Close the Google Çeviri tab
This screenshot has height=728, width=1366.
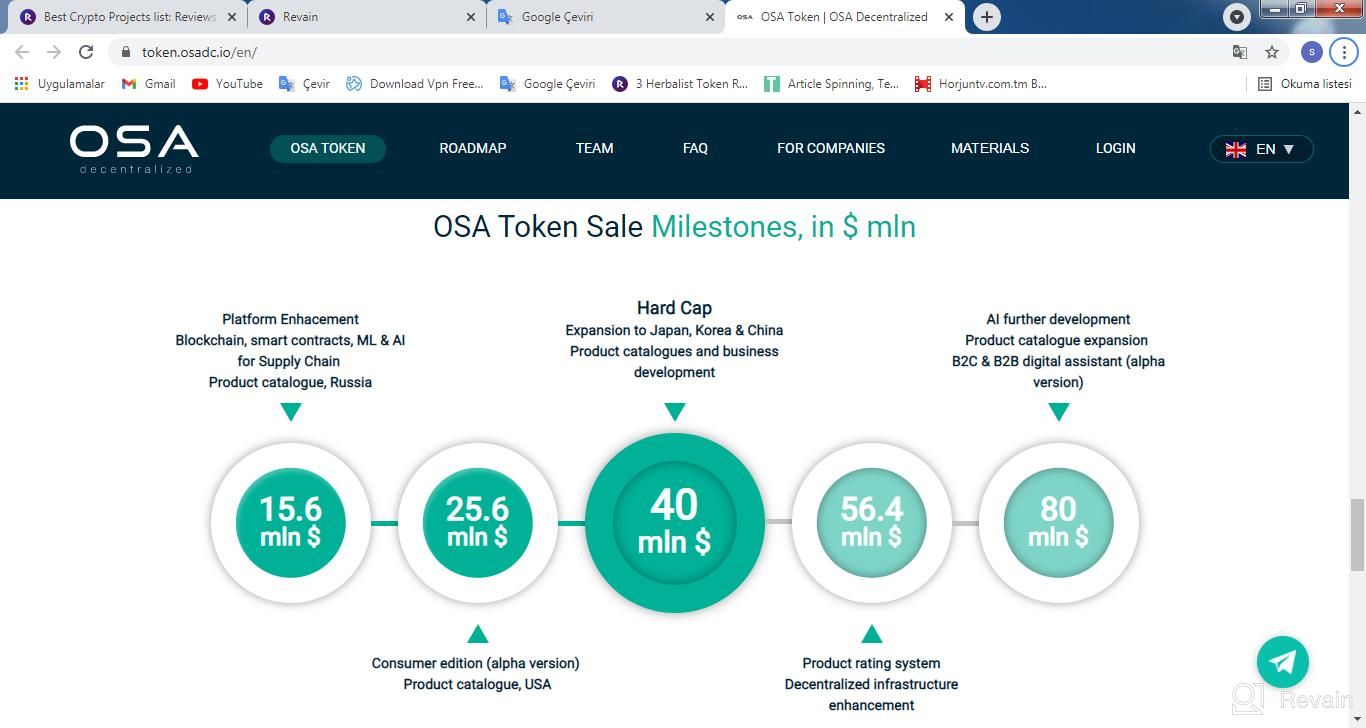point(711,17)
